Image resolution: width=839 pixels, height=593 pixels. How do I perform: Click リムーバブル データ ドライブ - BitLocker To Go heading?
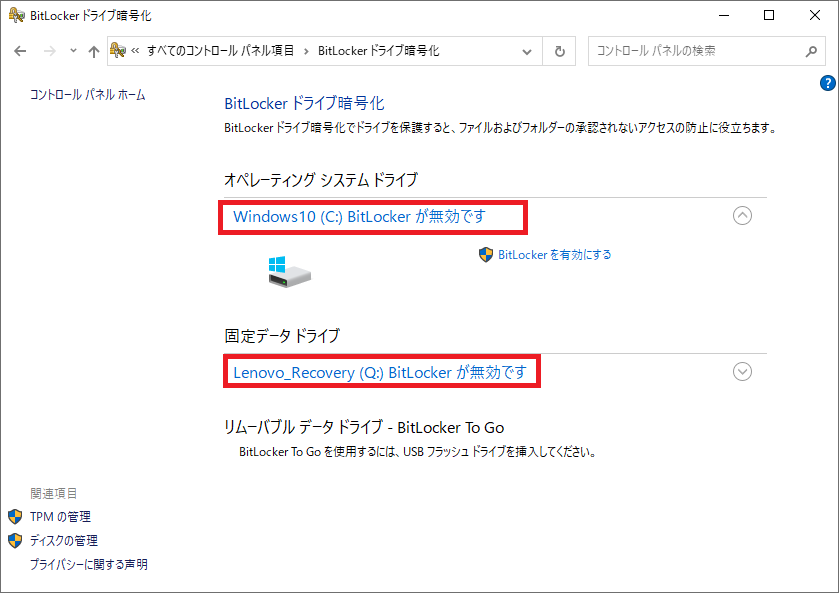tap(364, 427)
